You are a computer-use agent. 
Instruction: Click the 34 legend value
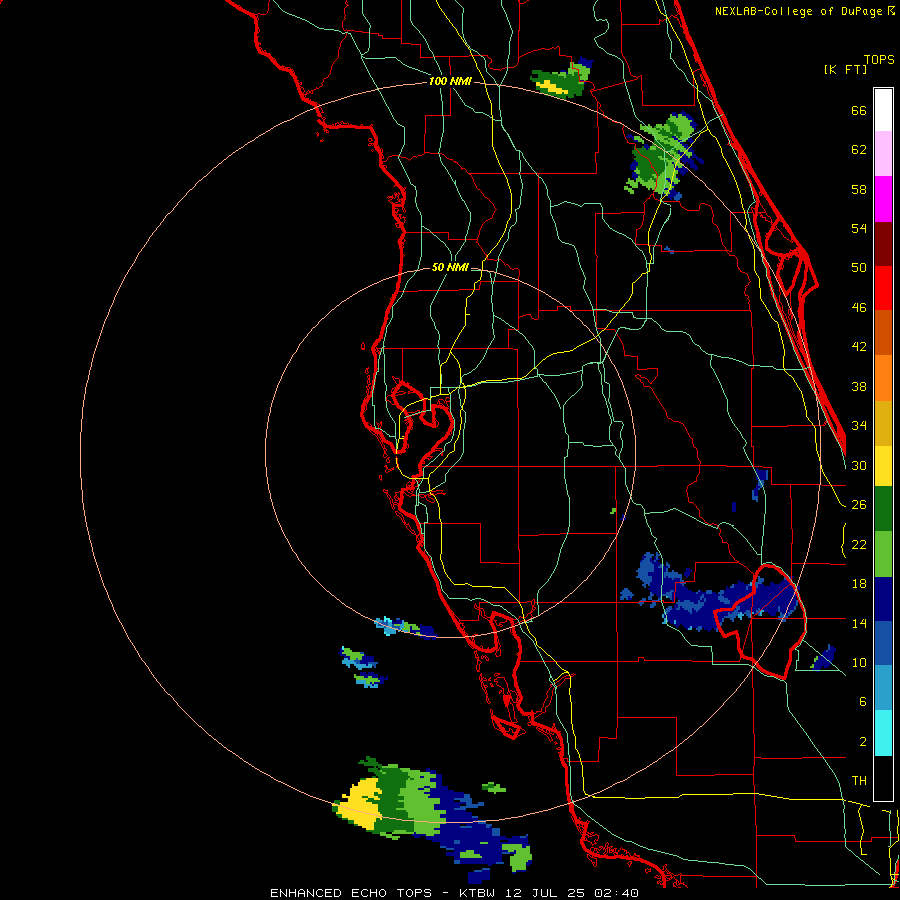tap(859, 425)
